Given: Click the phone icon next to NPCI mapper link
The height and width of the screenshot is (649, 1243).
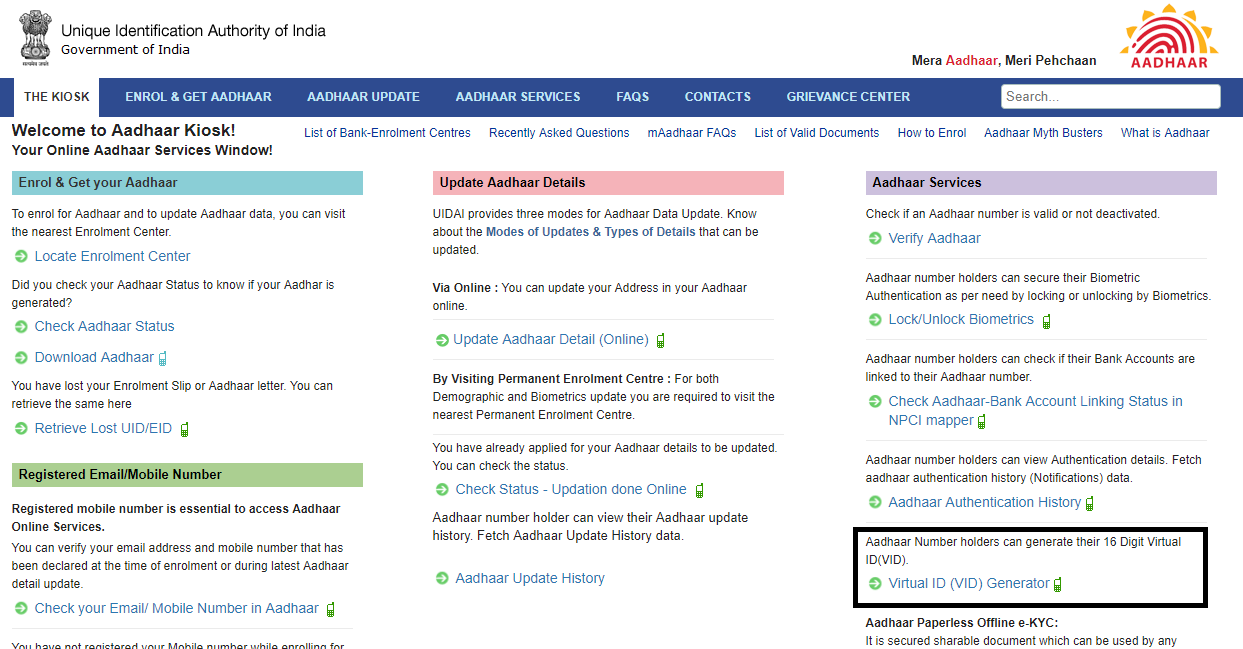Looking at the screenshot, I should (981, 422).
